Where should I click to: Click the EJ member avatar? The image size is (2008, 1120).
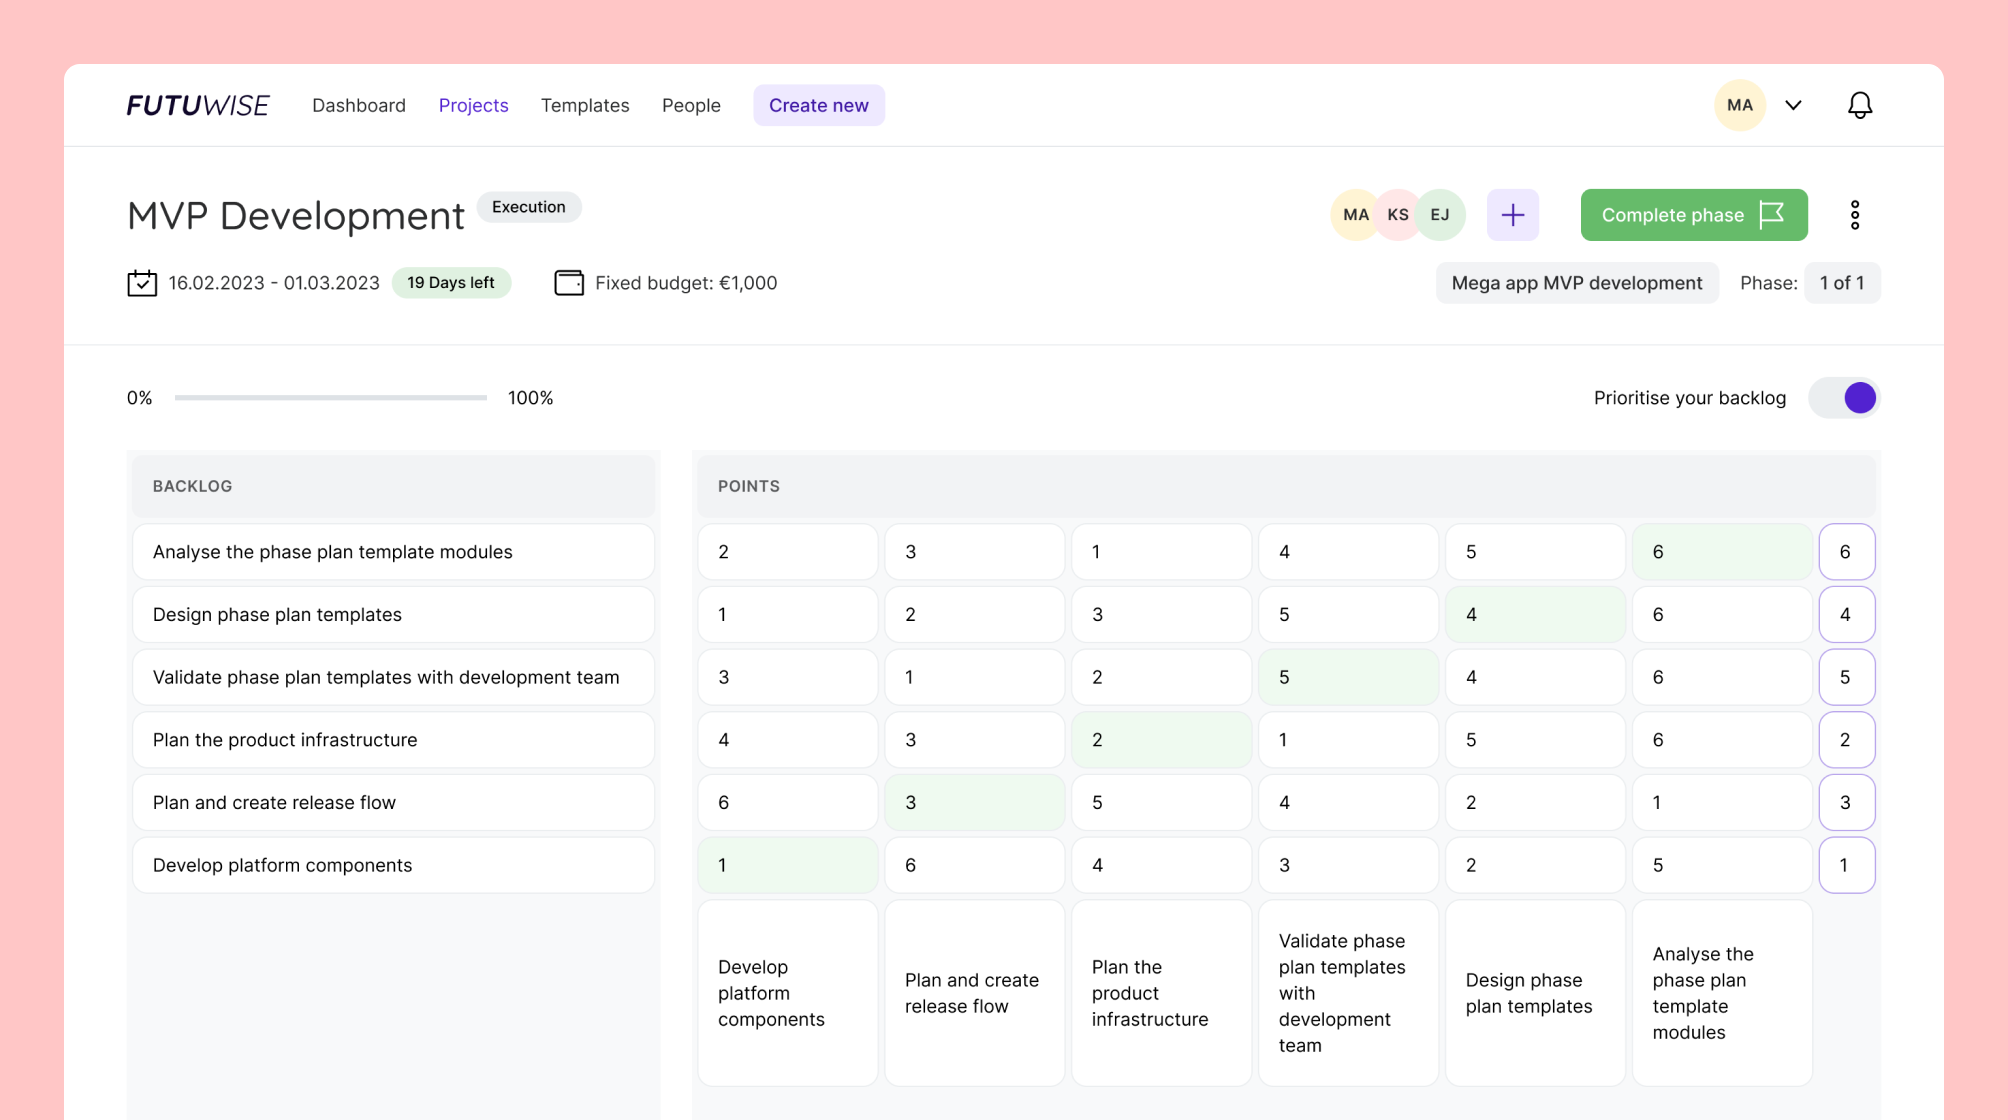click(x=1440, y=215)
